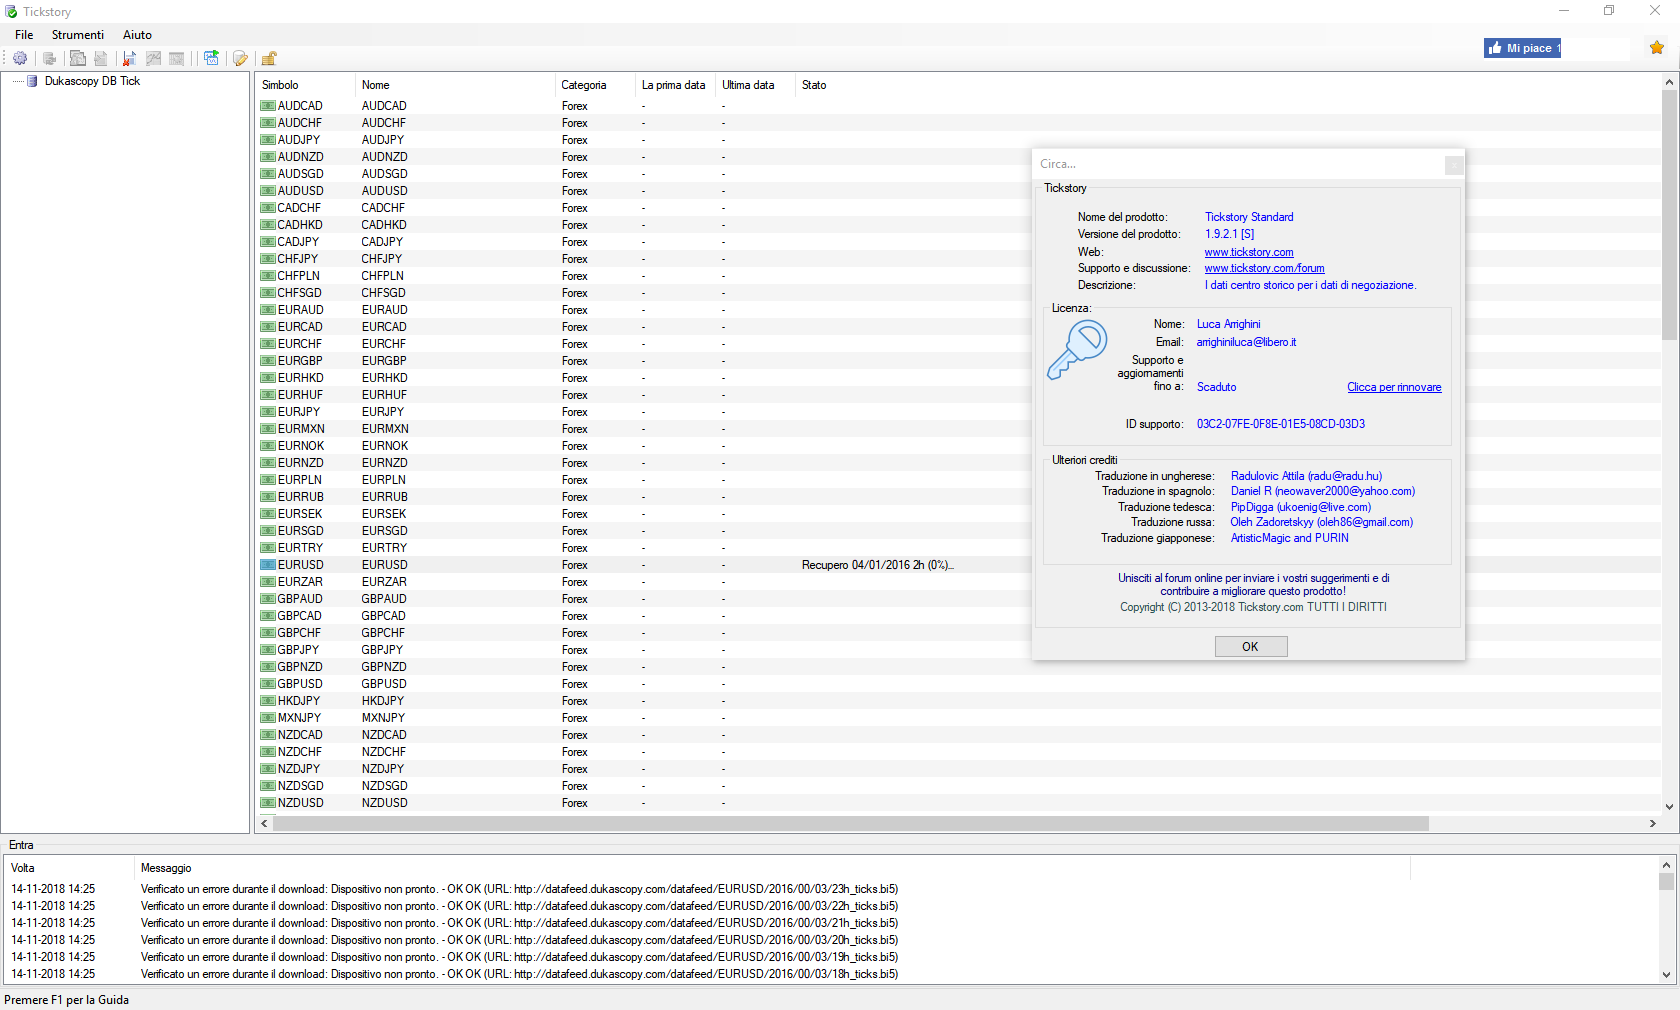Click the greyed download data toolbar icon
1680x1010 pixels.
49,58
